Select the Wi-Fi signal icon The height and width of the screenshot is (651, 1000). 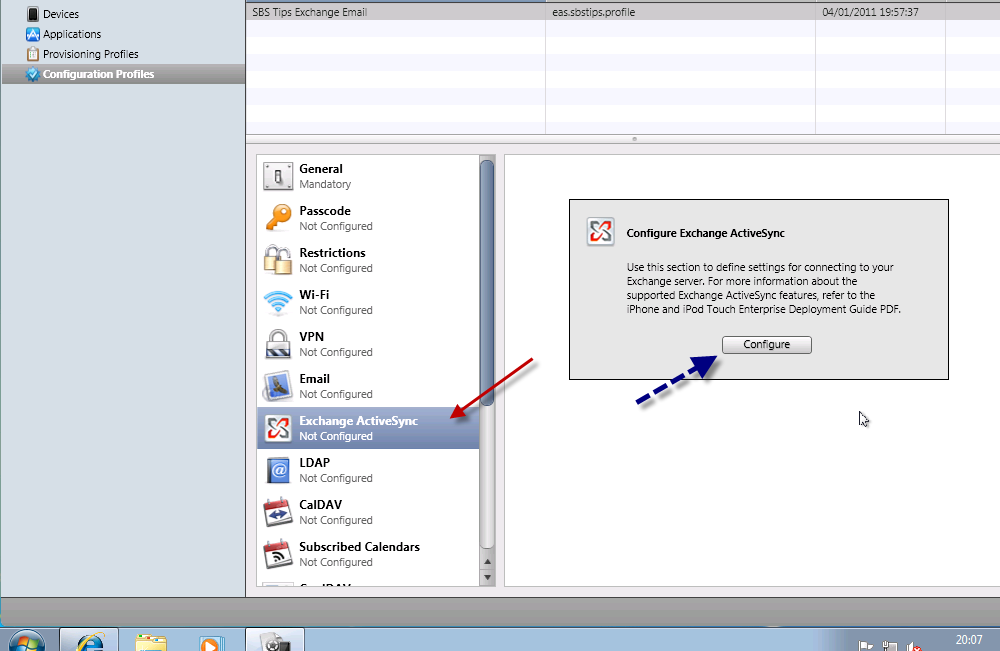point(277,302)
